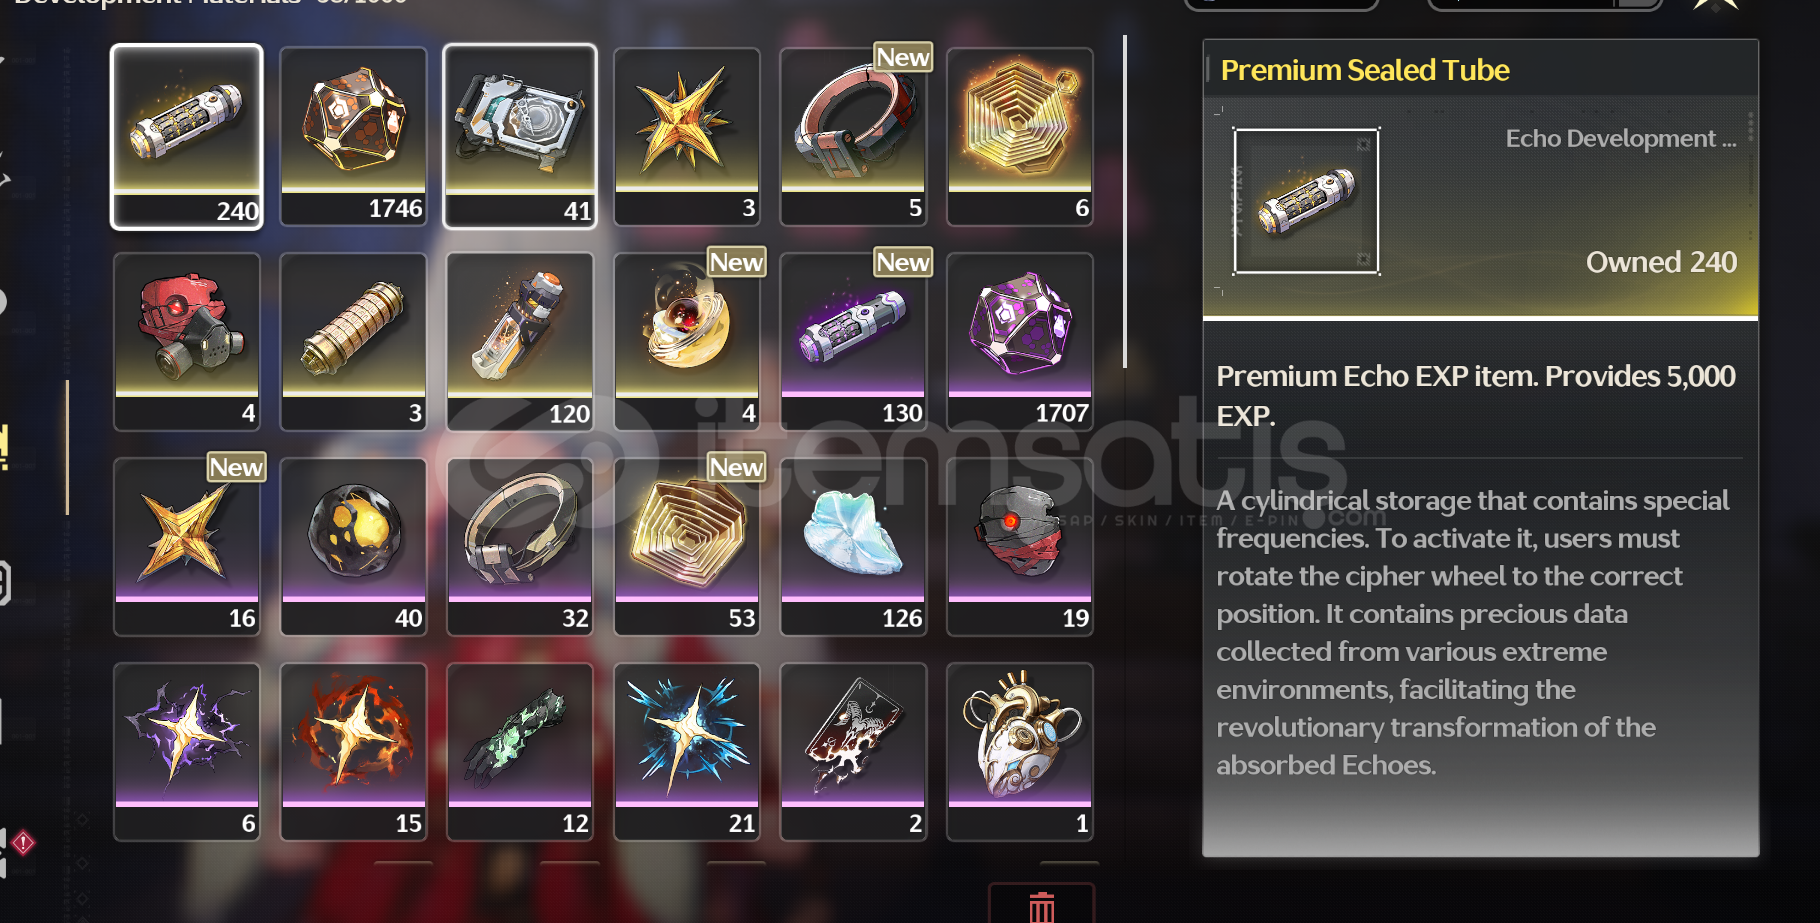This screenshot has width=1820, height=923.
Task: Choose the brass cylinder item with 3
Action: coord(354,342)
